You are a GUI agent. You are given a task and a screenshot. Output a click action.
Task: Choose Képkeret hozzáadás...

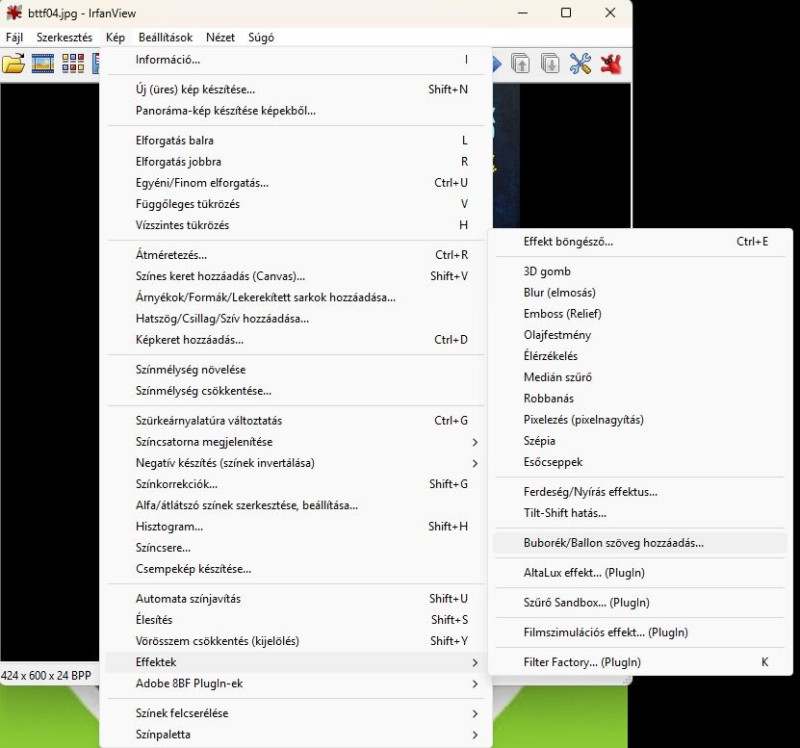[x=296, y=340]
